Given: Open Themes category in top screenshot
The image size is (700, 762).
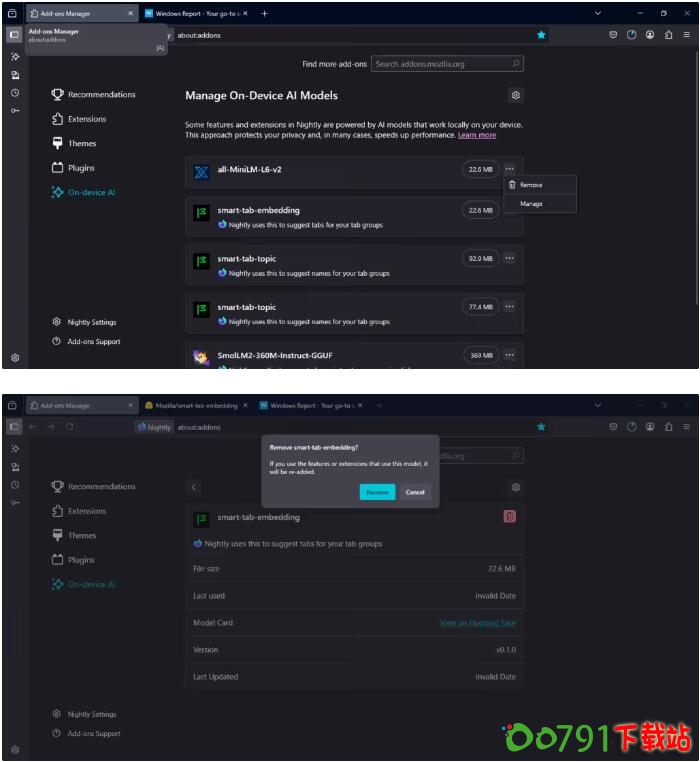Looking at the screenshot, I should click(x=74, y=143).
